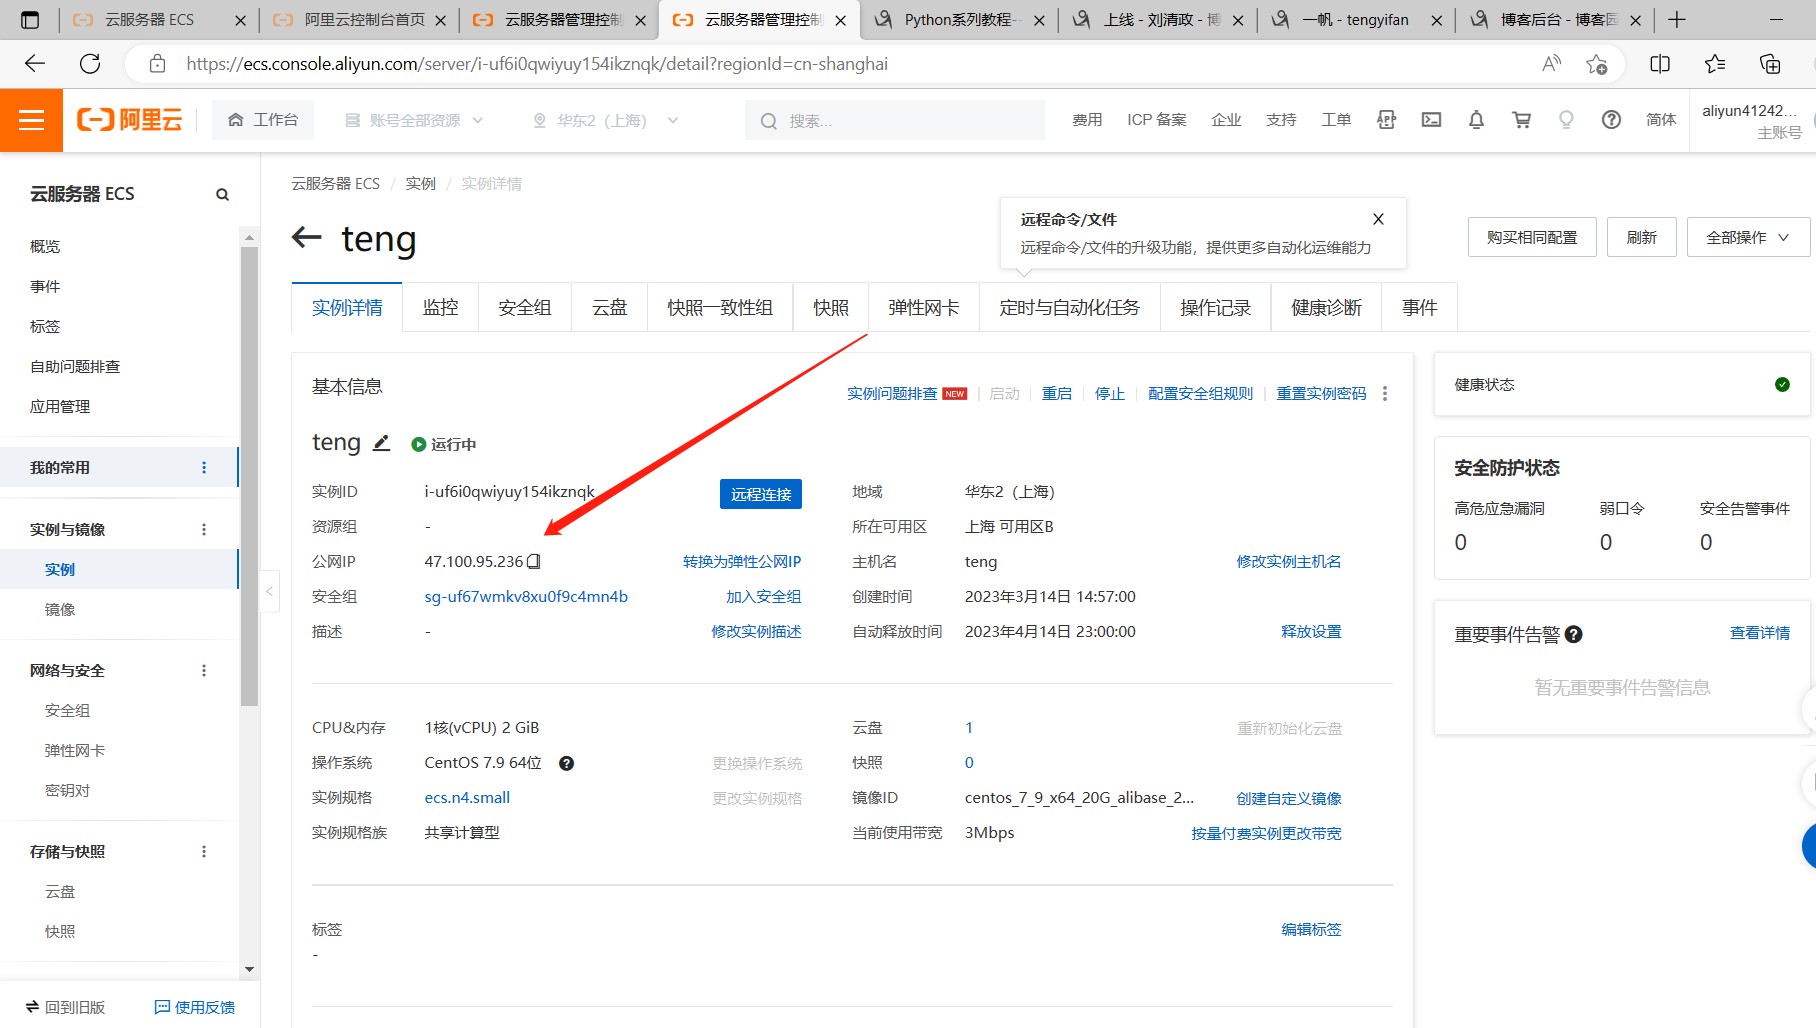Image resolution: width=1816 pixels, height=1028 pixels.
Task: Open the 操作记录 tab
Action: click(x=1216, y=307)
